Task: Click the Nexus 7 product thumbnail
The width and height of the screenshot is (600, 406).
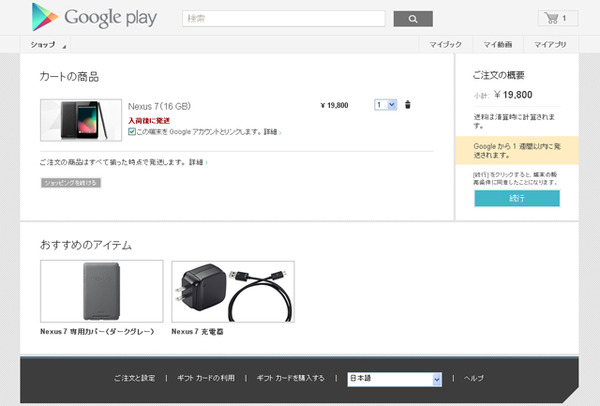Action: click(81, 120)
